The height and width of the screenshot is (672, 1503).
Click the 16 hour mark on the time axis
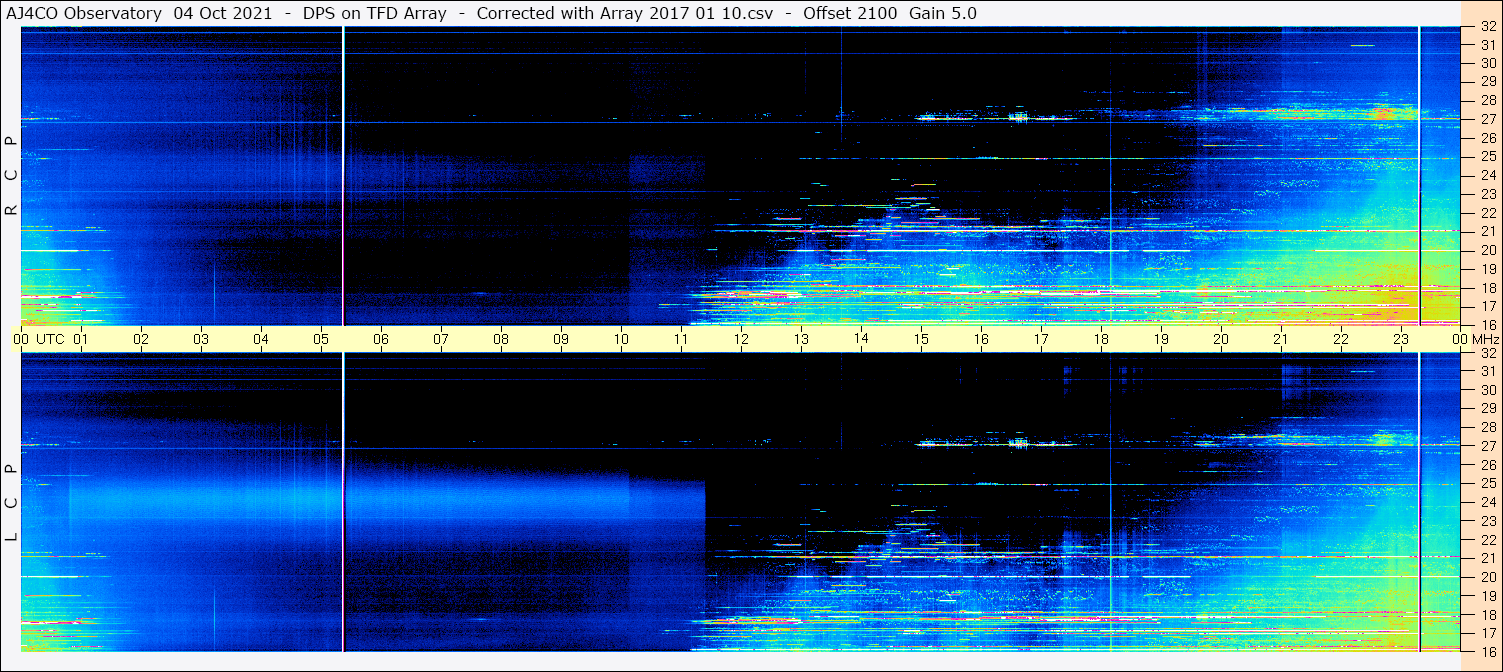tap(981, 339)
